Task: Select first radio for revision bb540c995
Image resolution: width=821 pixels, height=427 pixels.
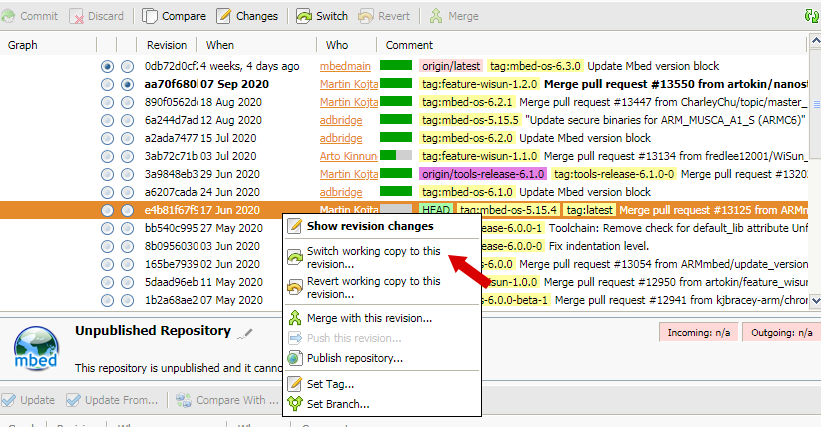Action: tap(107, 228)
